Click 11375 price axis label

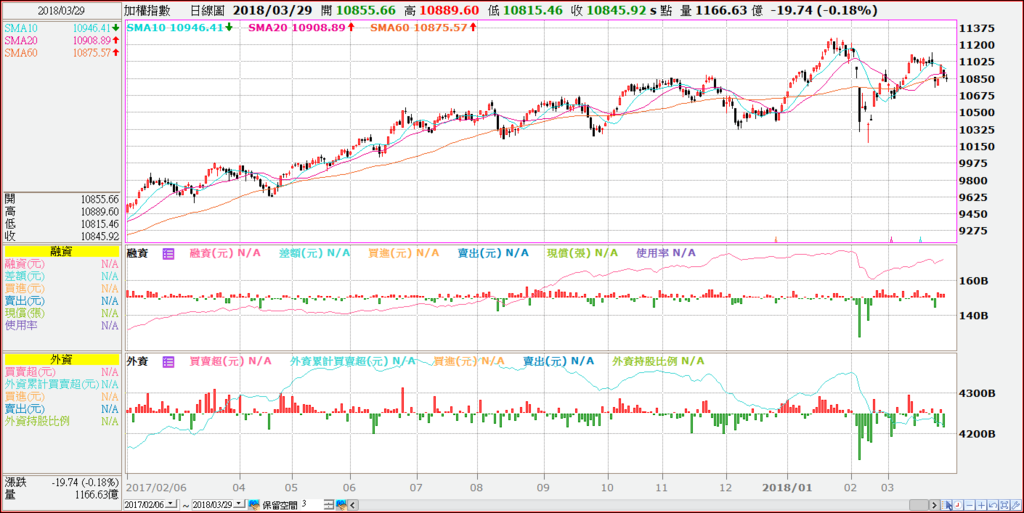point(977,28)
